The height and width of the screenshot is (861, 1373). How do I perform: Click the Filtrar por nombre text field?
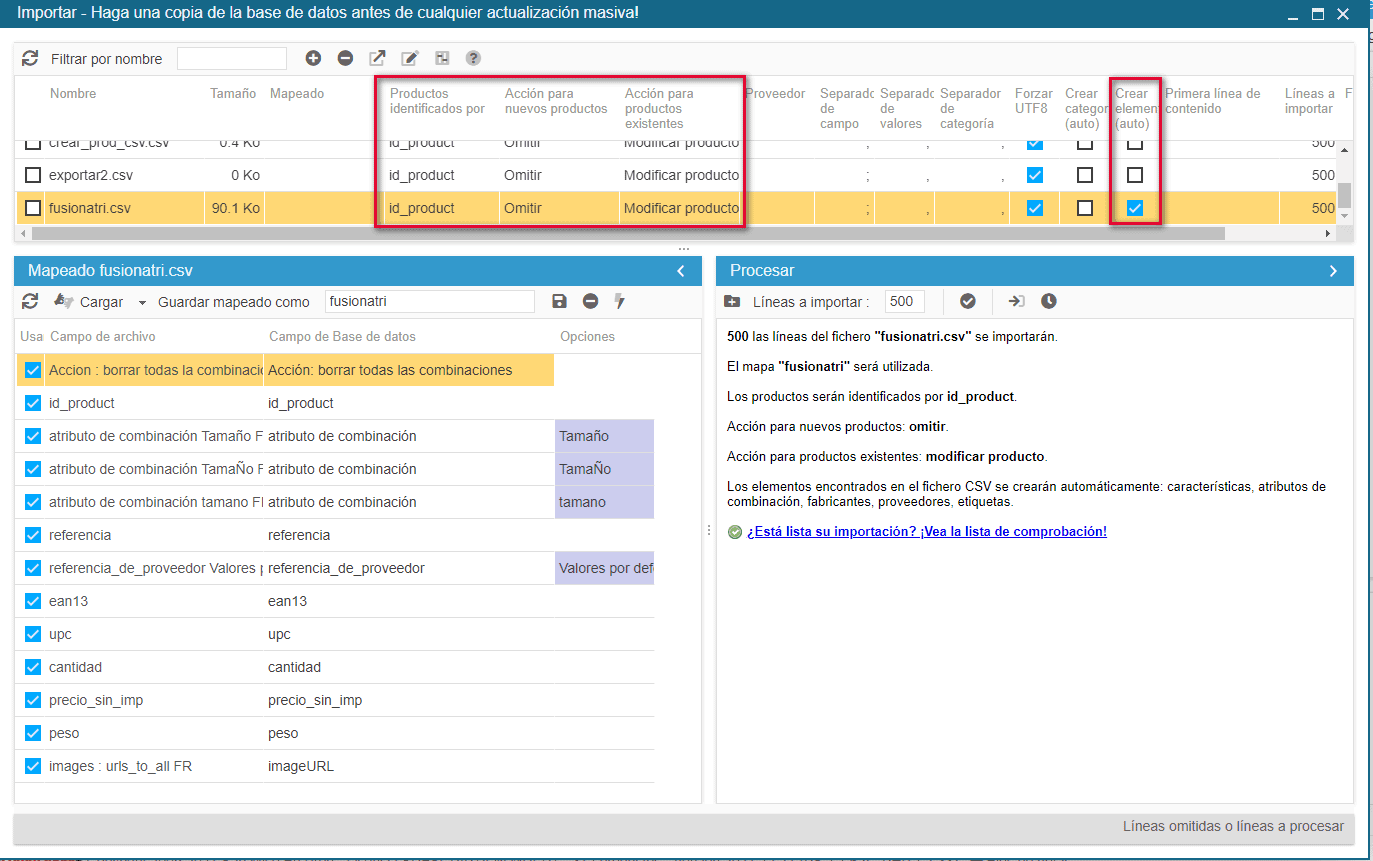click(232, 59)
